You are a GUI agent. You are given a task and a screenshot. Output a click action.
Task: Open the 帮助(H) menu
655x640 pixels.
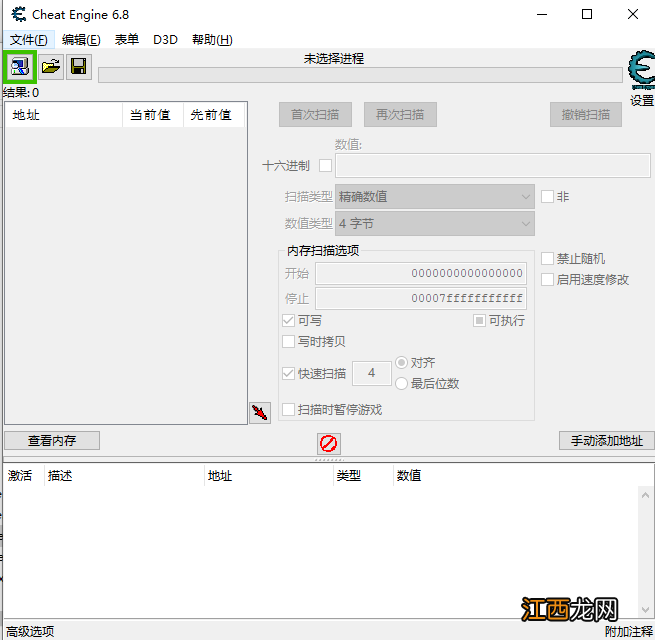coord(212,40)
